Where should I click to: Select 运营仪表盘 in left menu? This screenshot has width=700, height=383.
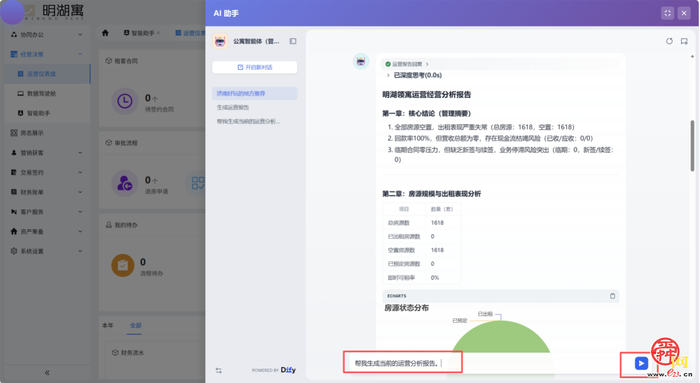[x=47, y=74]
